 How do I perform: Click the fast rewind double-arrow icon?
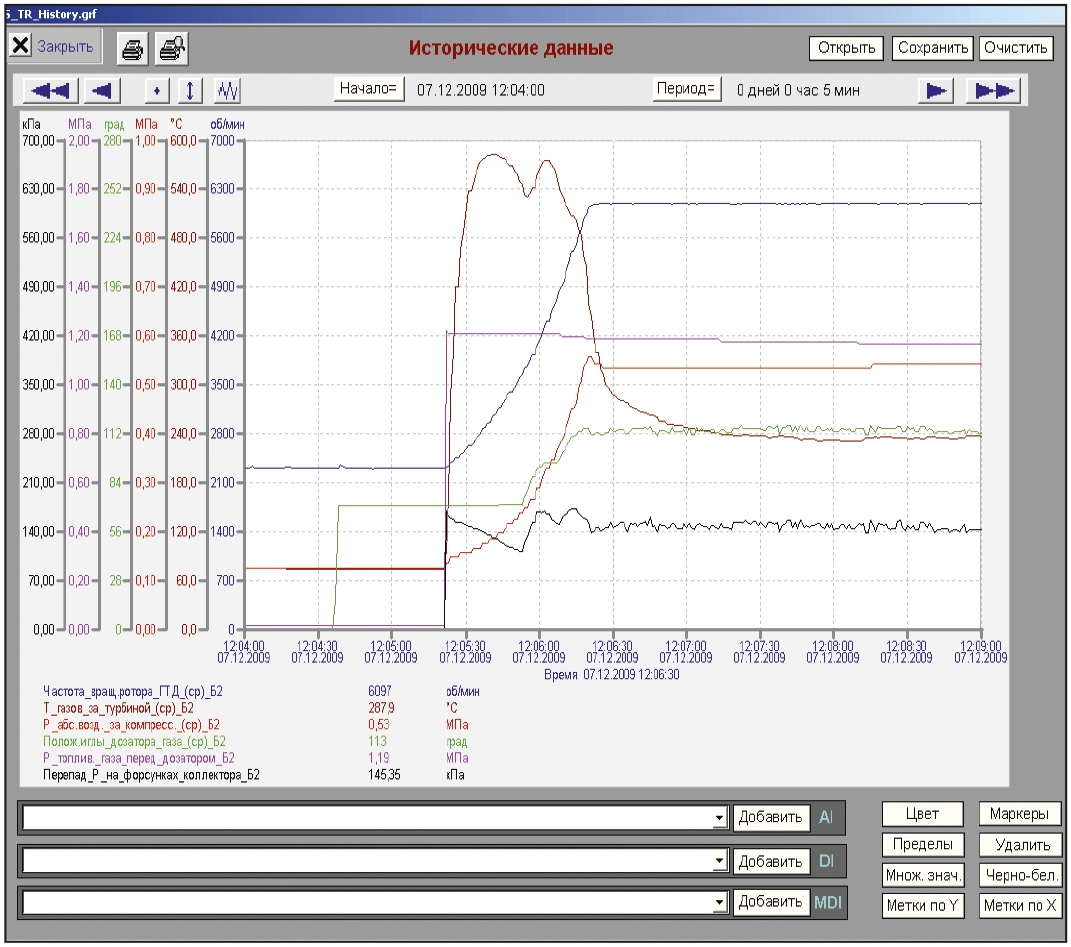pyautogui.click(x=51, y=90)
